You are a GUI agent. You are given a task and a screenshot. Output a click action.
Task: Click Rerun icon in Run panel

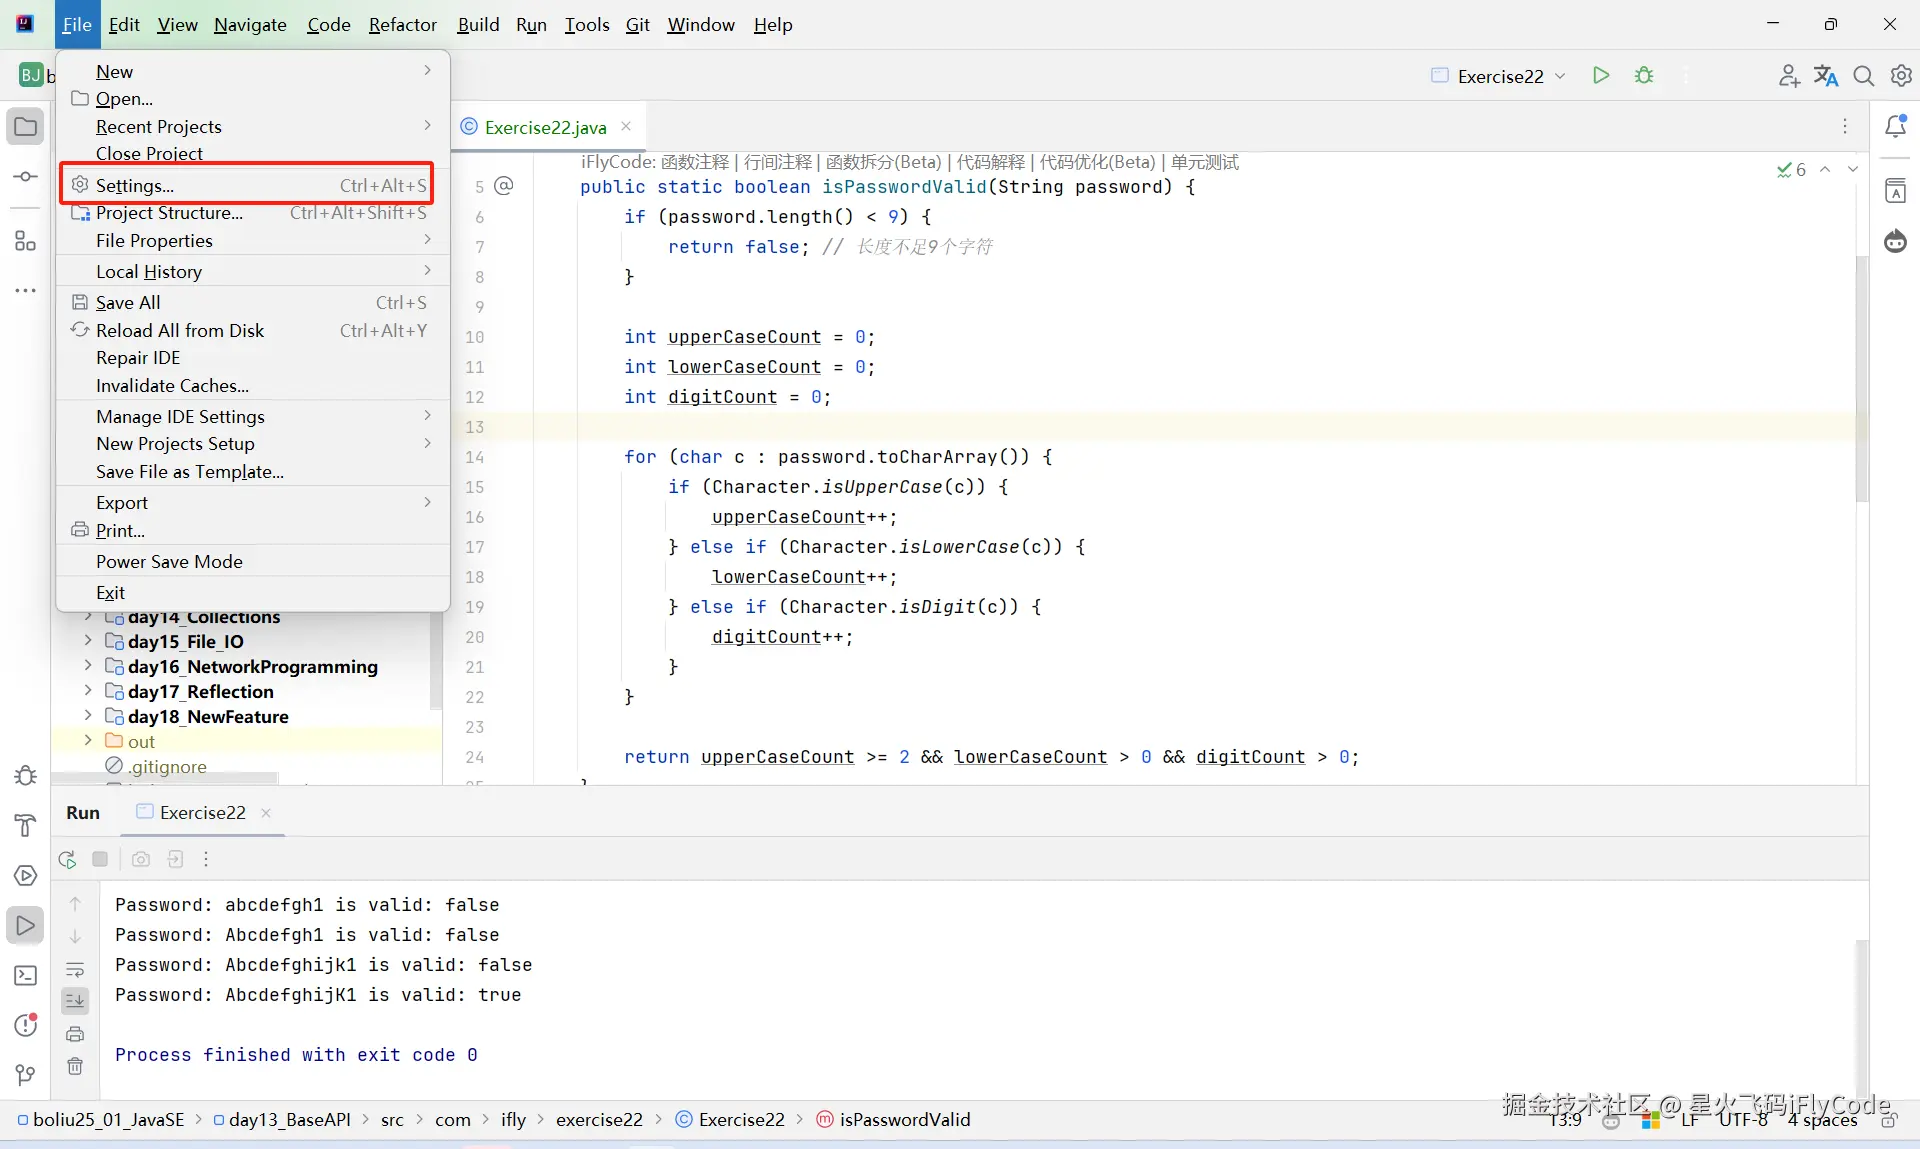point(67,859)
